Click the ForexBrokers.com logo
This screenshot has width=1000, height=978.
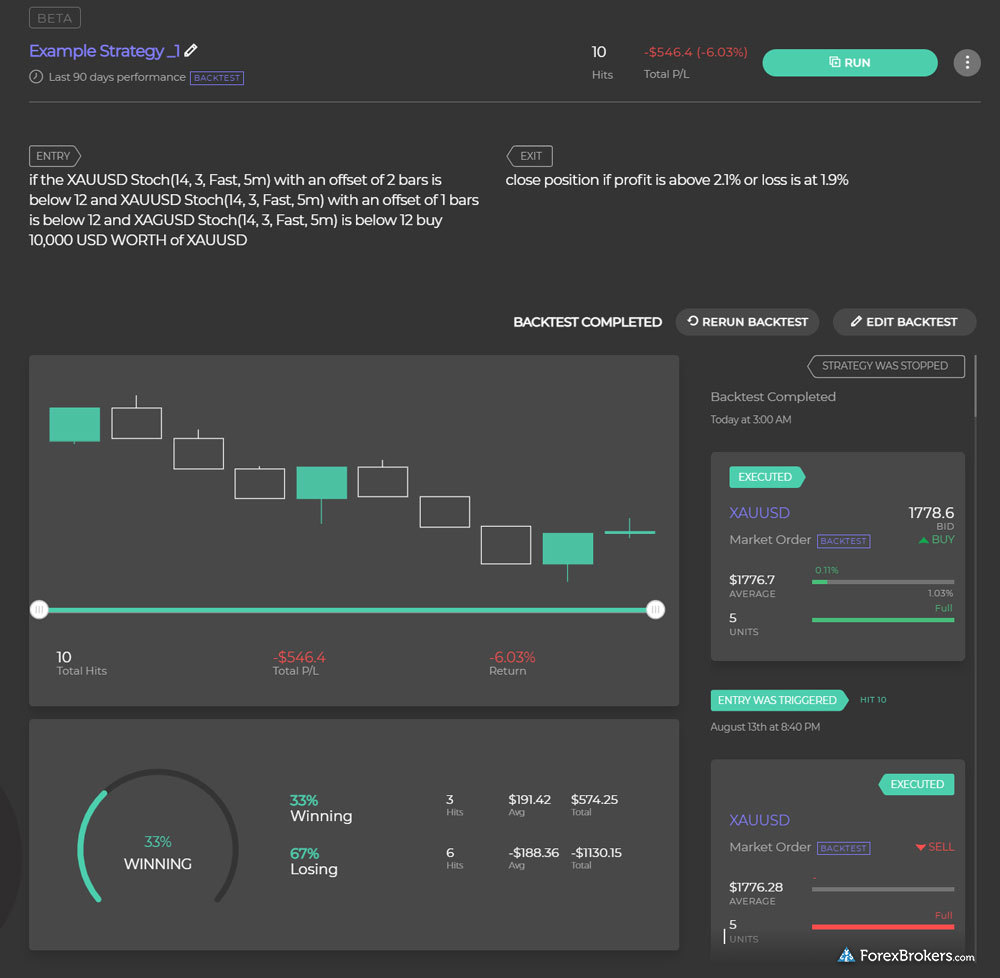coord(906,956)
